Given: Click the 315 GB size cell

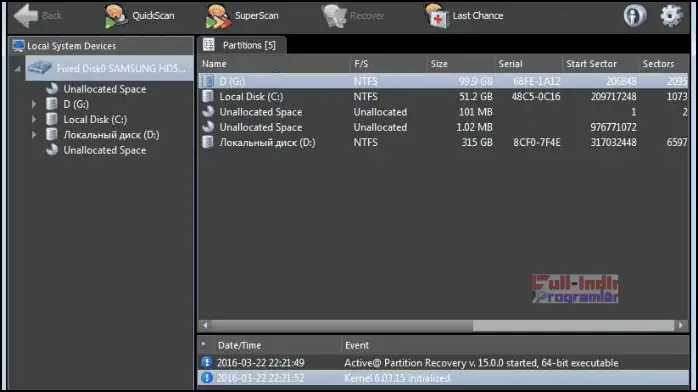Looking at the screenshot, I should (x=477, y=142).
